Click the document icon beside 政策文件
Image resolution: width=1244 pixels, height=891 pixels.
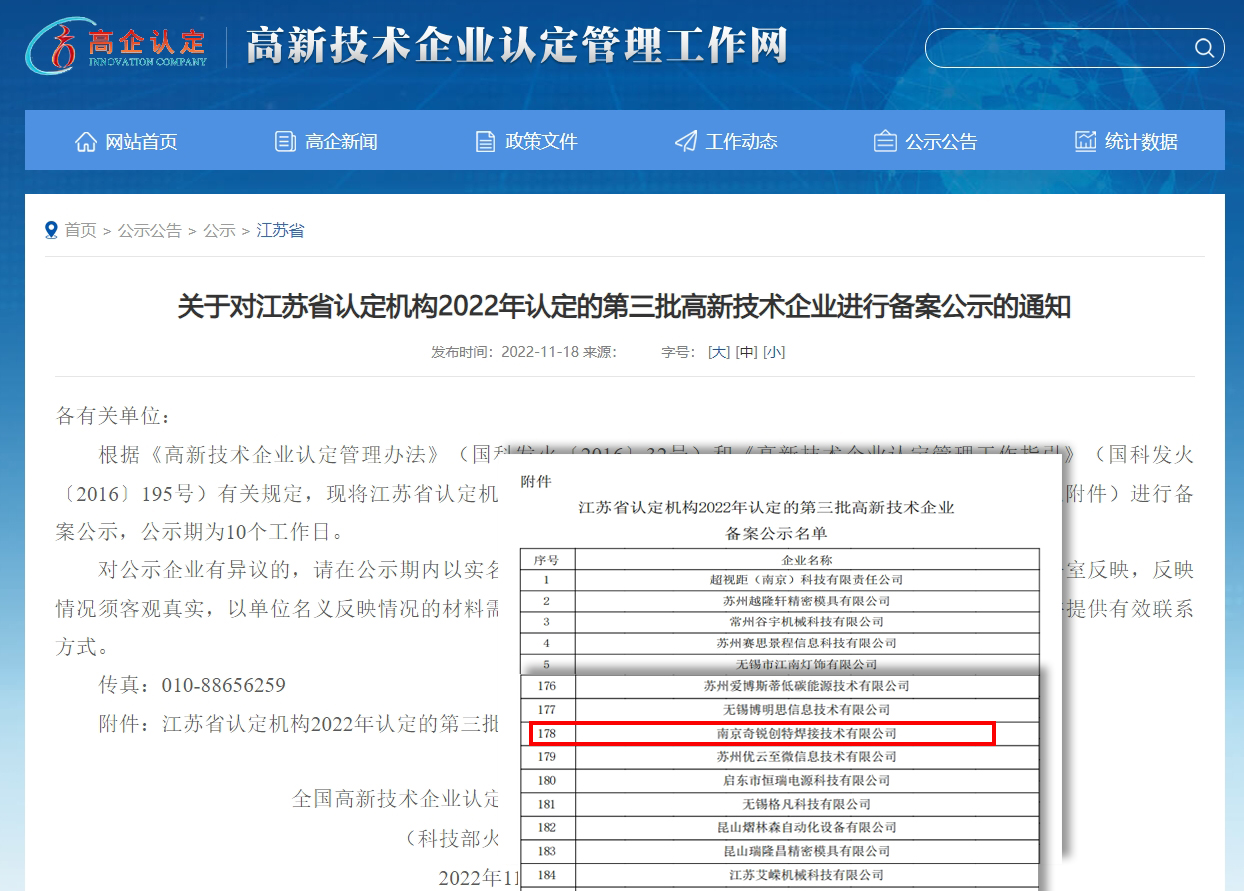[485, 142]
